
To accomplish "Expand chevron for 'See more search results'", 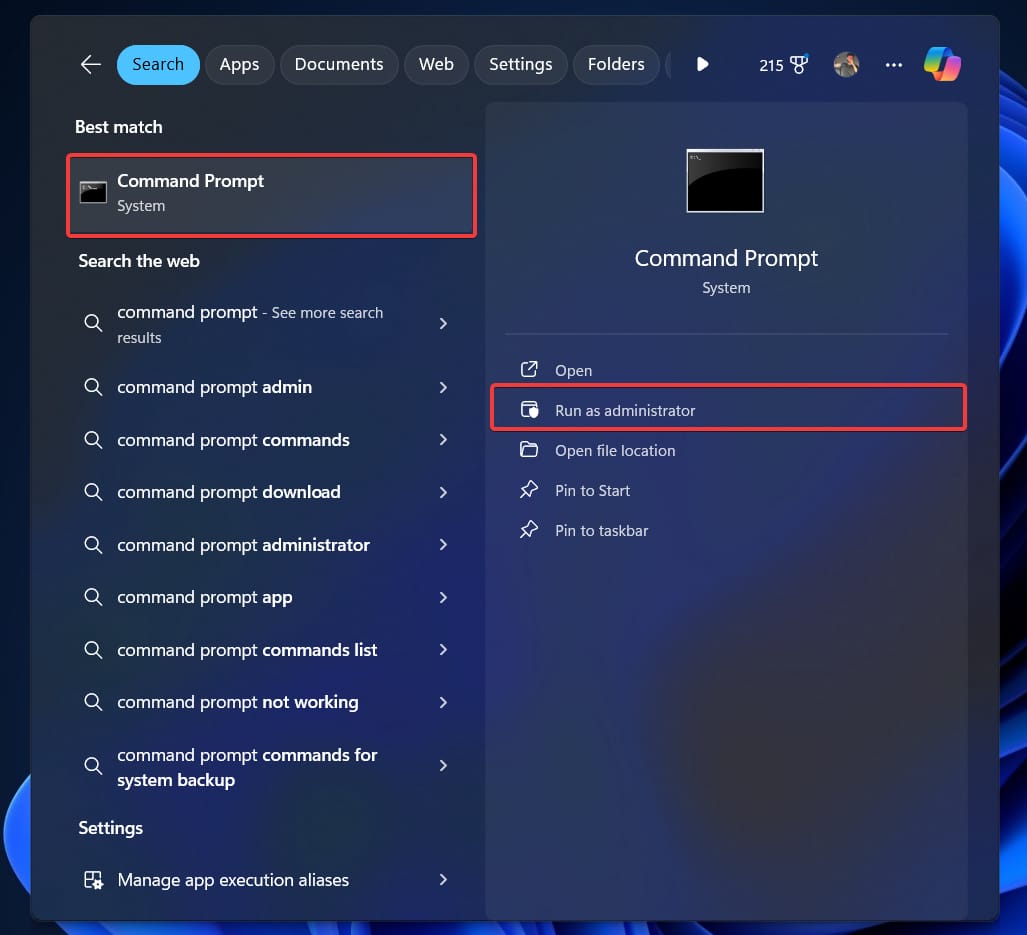I will click(x=443, y=323).
